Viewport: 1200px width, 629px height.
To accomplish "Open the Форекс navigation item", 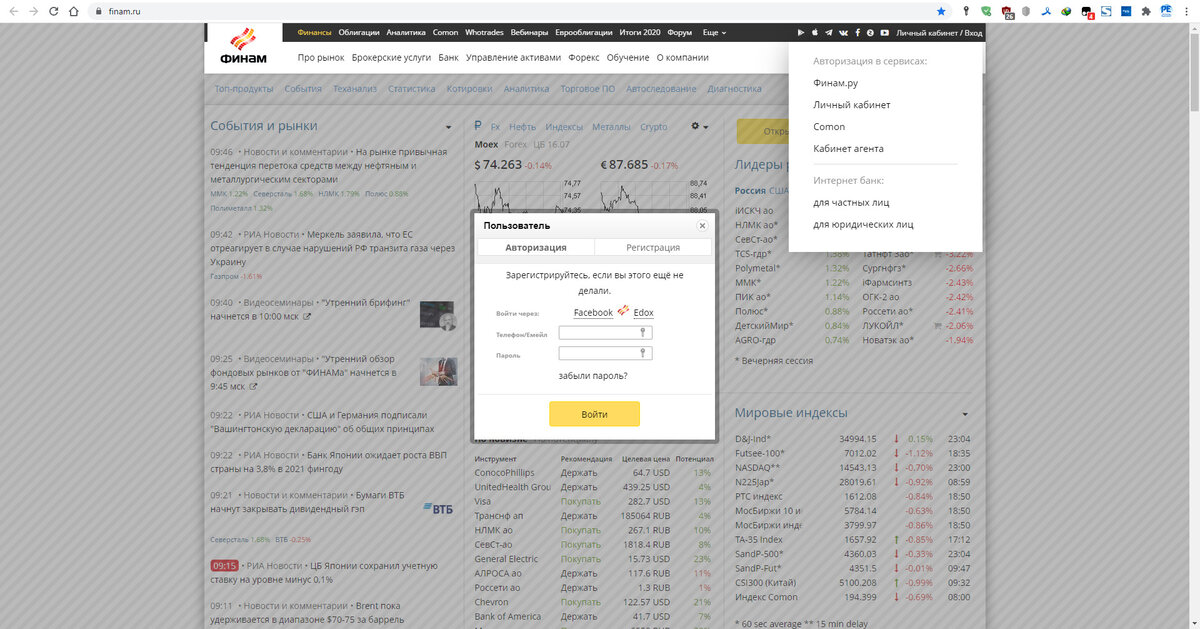I will tap(583, 58).
